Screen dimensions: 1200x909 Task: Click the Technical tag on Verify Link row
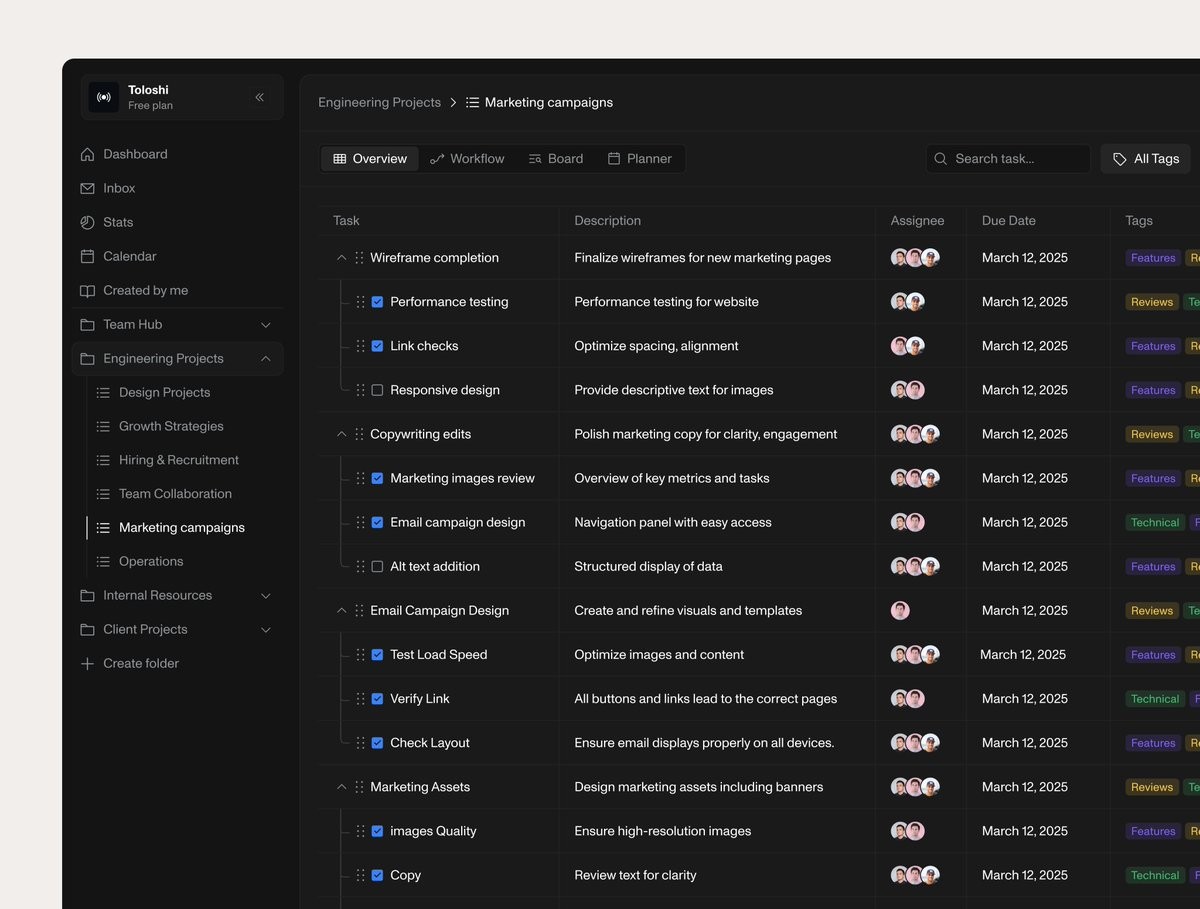pos(1155,699)
